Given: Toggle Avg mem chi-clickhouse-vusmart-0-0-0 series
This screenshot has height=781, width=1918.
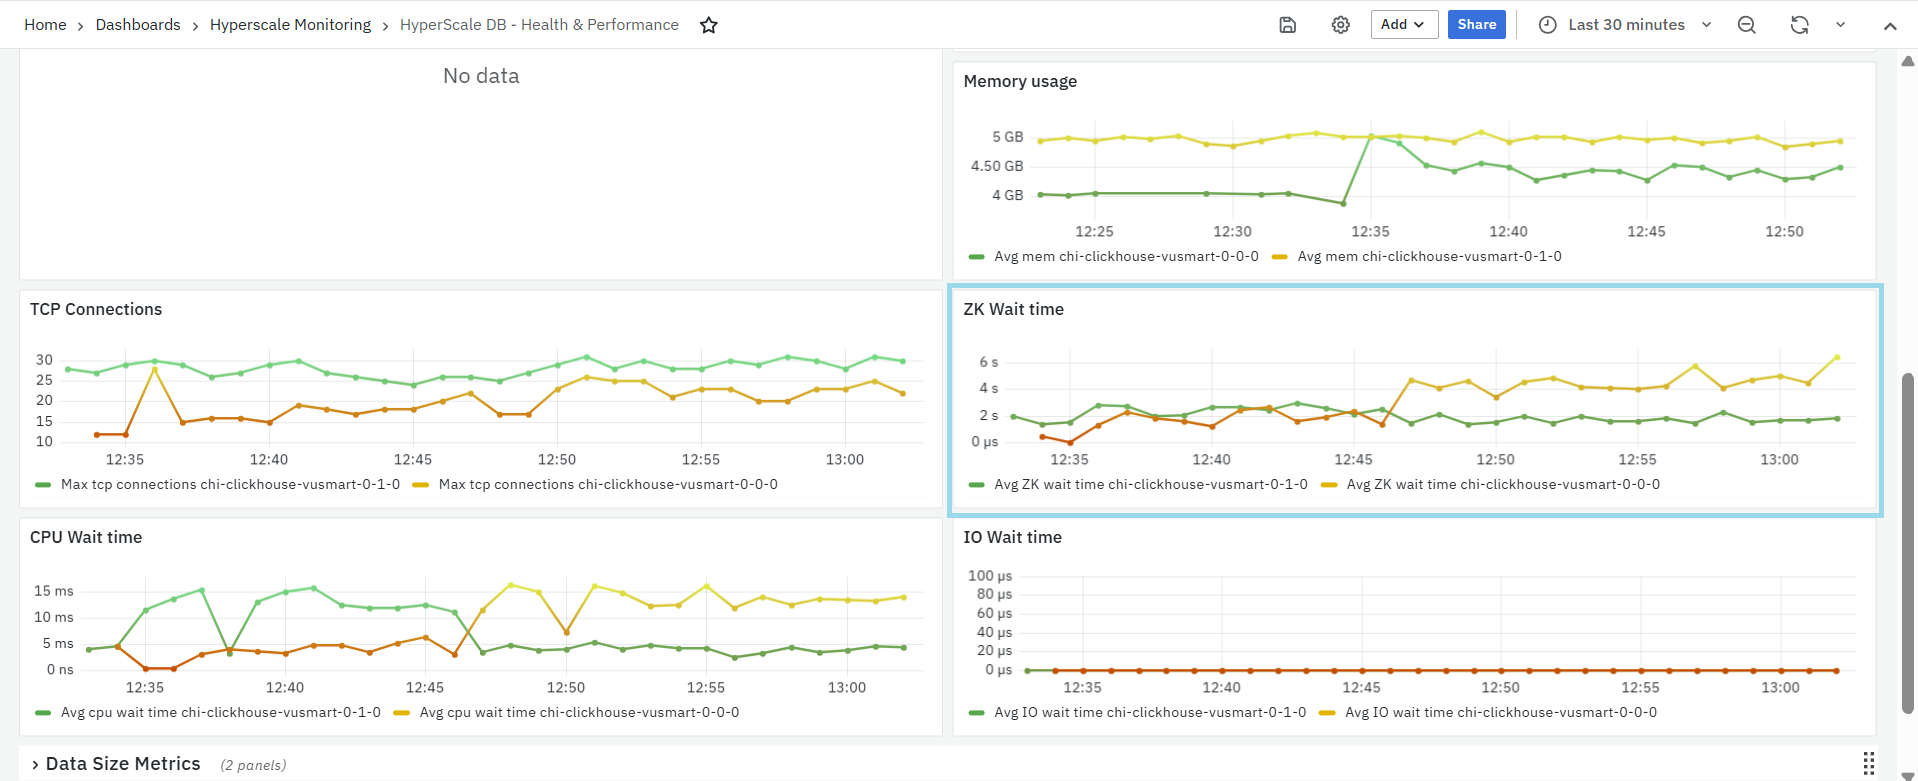Looking at the screenshot, I should (x=1125, y=257).
